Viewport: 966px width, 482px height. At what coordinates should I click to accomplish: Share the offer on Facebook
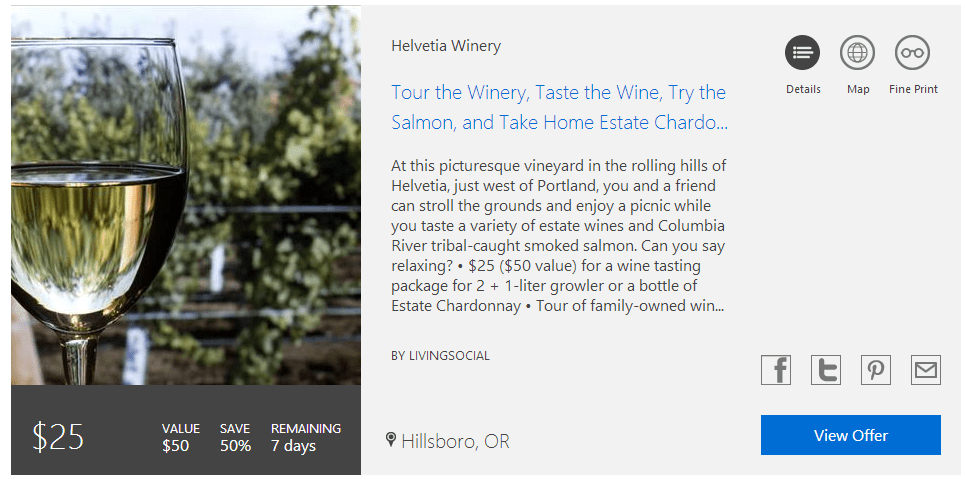click(x=776, y=370)
